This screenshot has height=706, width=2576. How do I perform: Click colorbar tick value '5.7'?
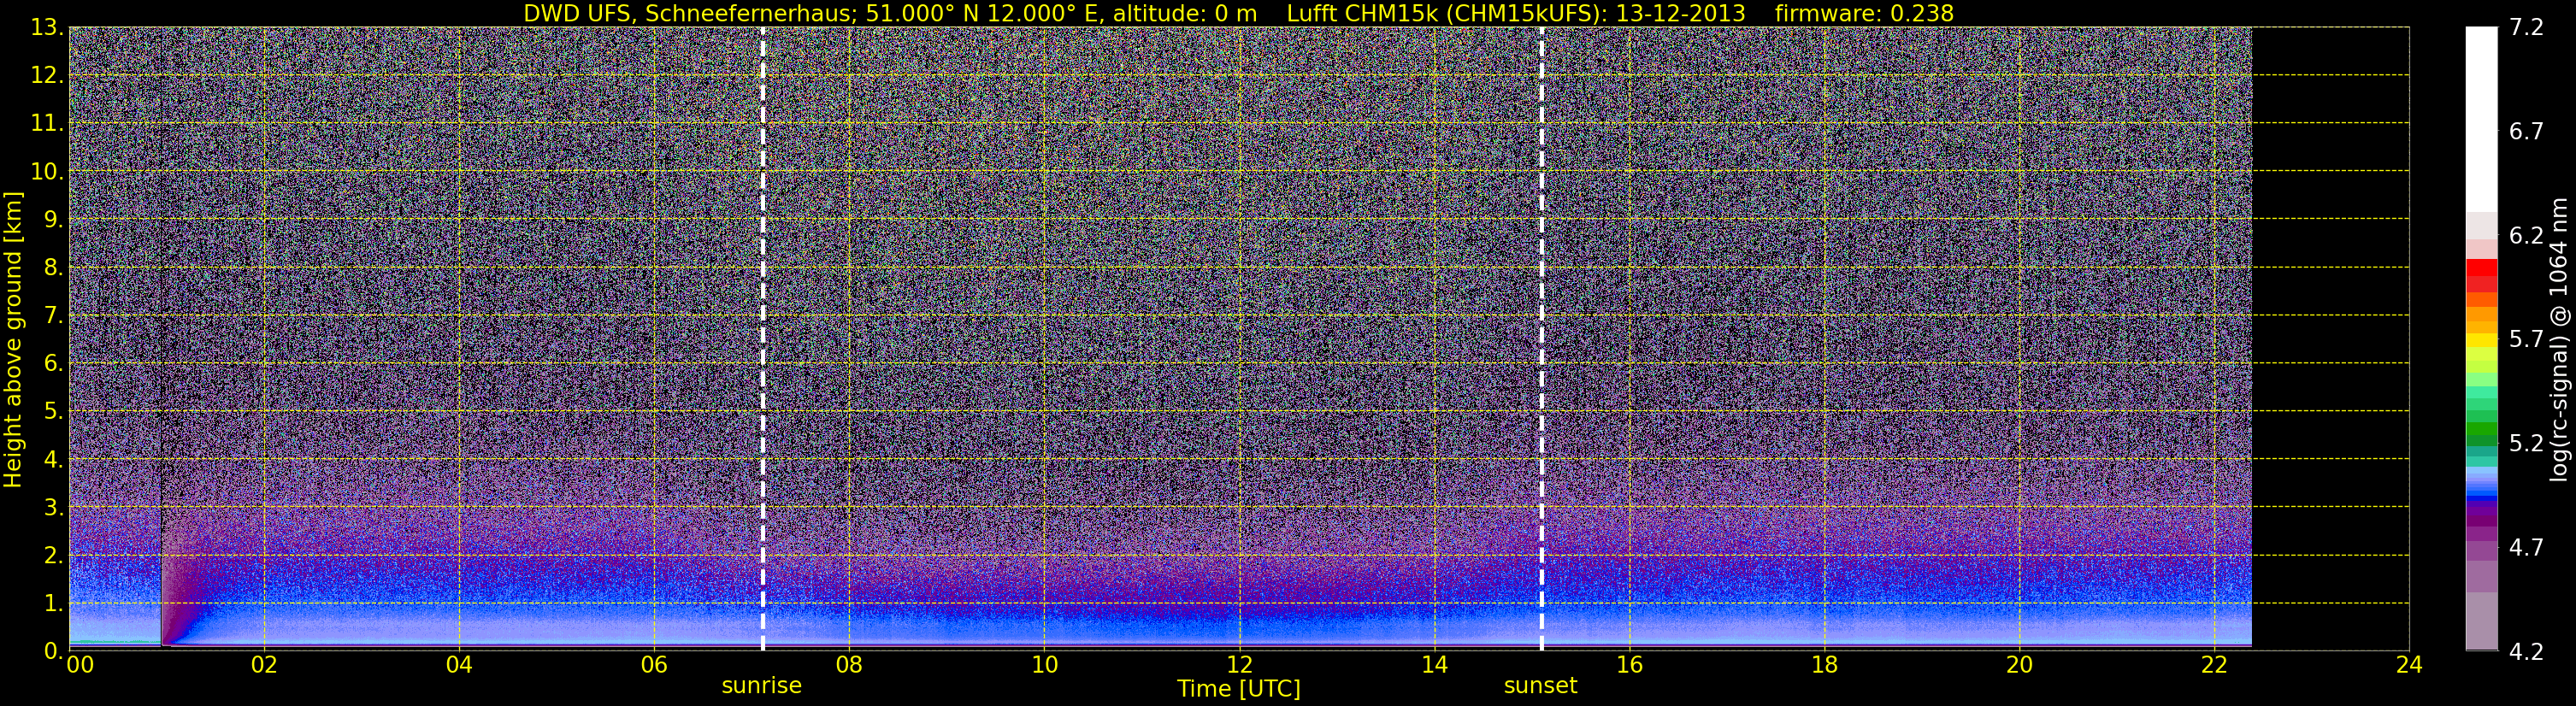[2526, 339]
